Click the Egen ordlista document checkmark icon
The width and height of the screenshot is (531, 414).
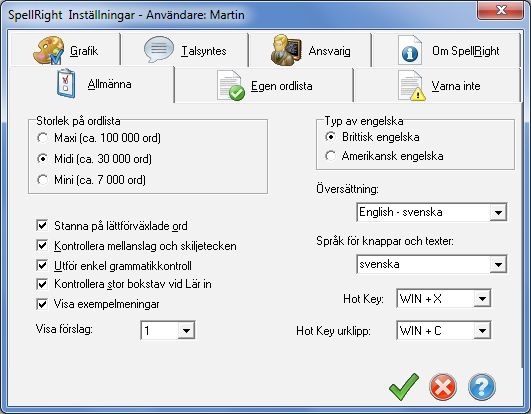[x=231, y=85]
